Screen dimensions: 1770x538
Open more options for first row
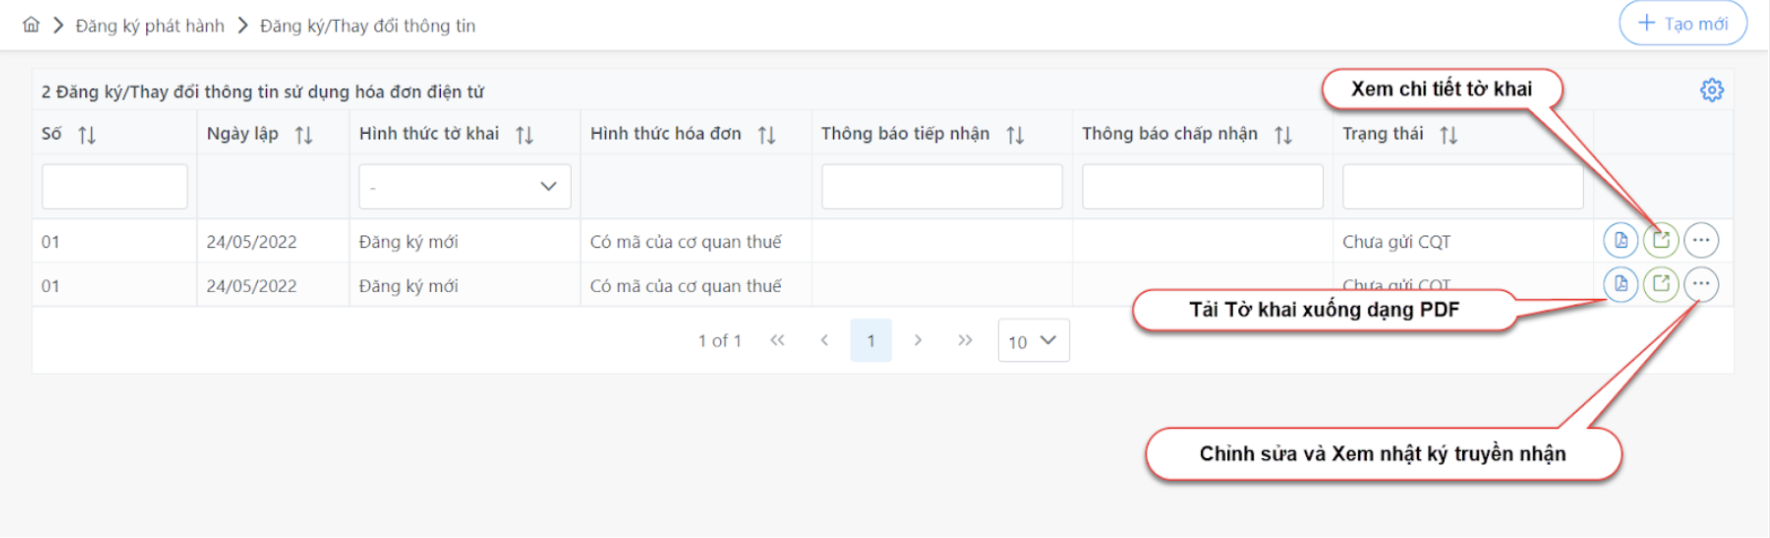pyautogui.click(x=1700, y=240)
